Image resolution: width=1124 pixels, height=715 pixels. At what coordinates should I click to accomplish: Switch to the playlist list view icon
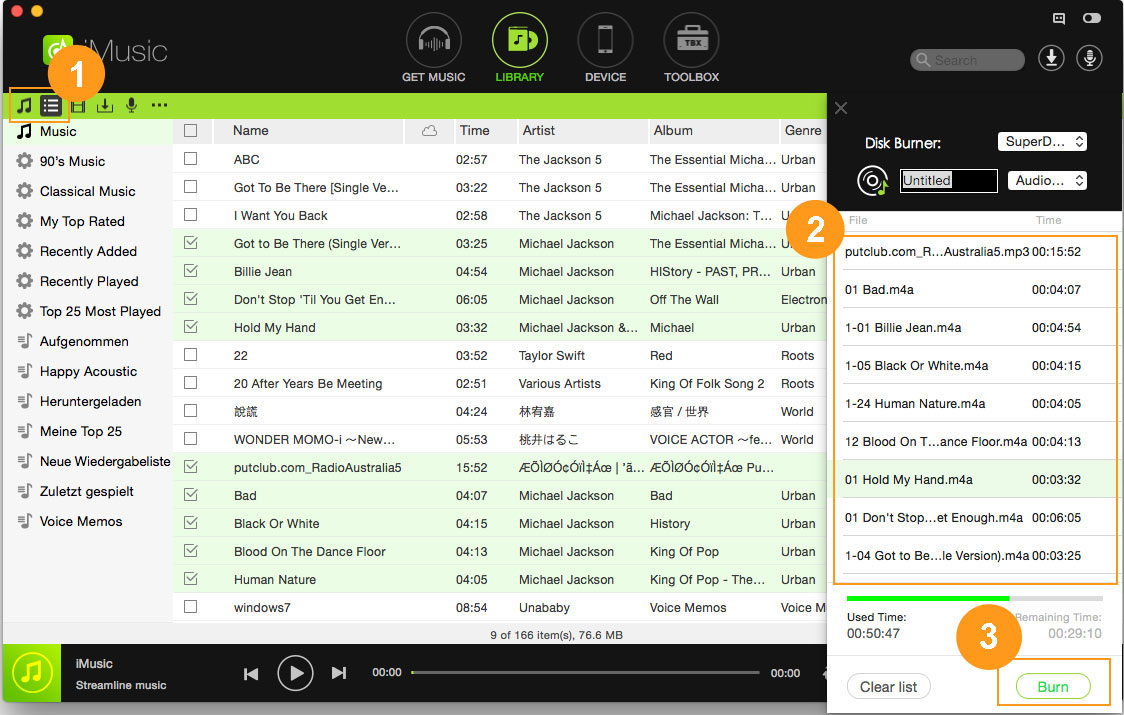click(x=51, y=106)
